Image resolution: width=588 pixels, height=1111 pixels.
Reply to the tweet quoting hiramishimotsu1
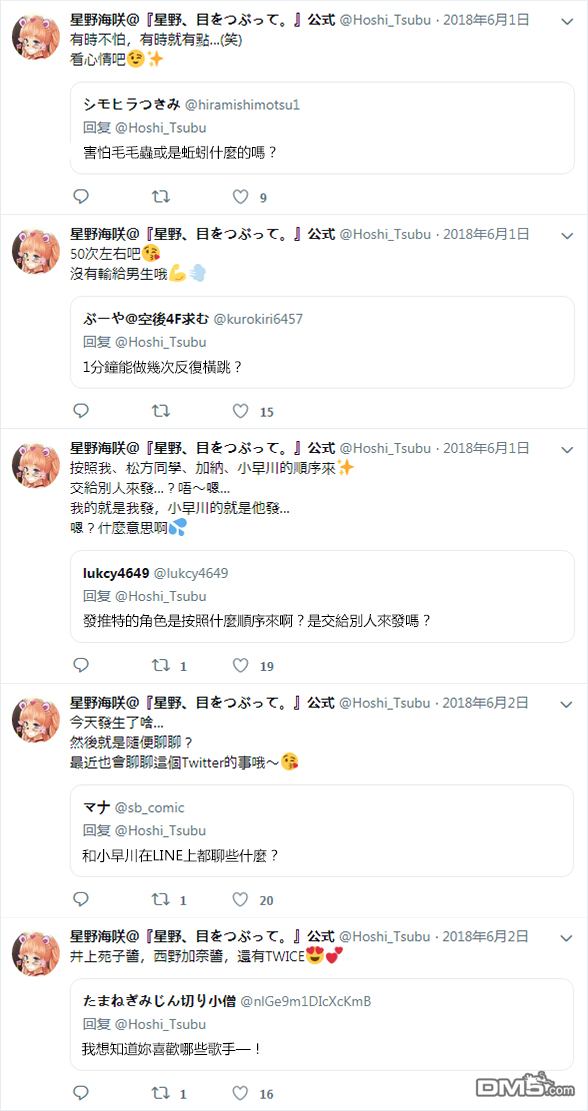81,196
